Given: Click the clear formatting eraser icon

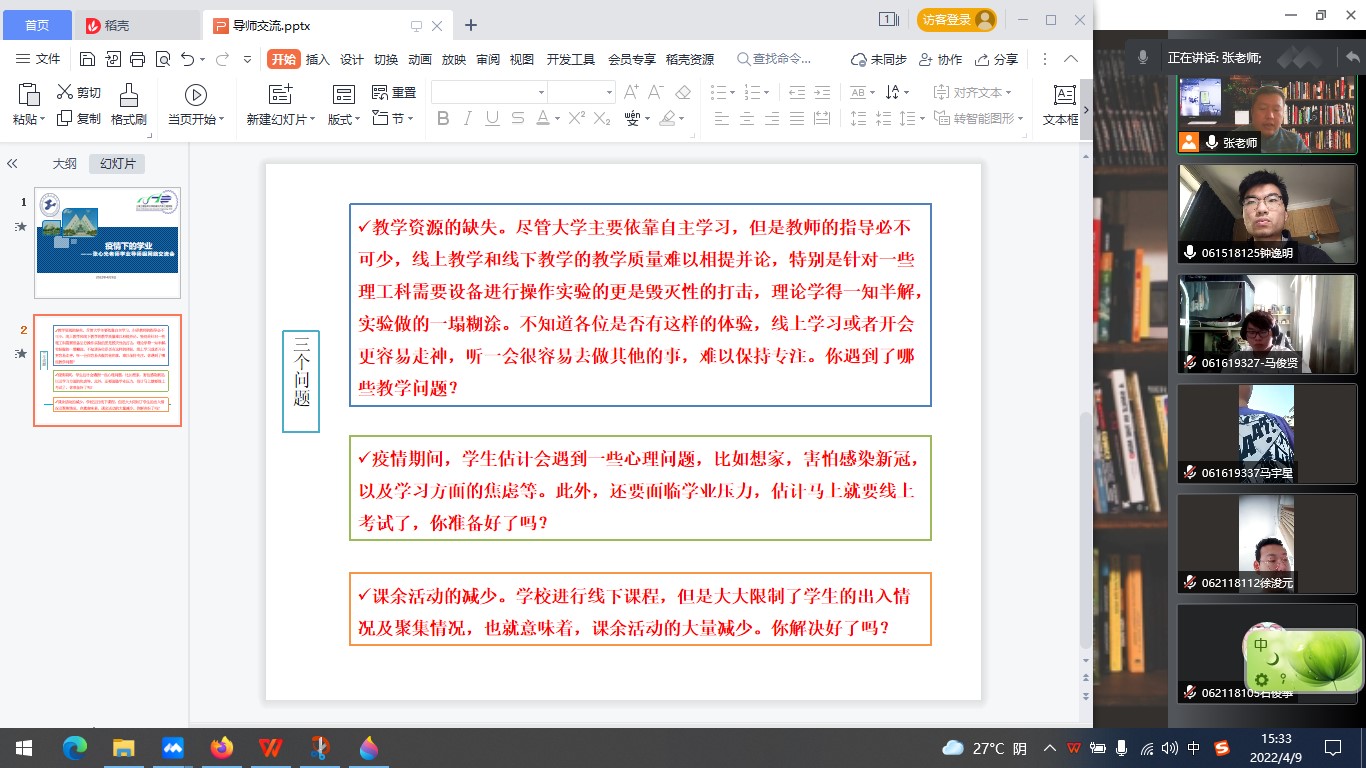Looking at the screenshot, I should pyautogui.click(x=683, y=92).
